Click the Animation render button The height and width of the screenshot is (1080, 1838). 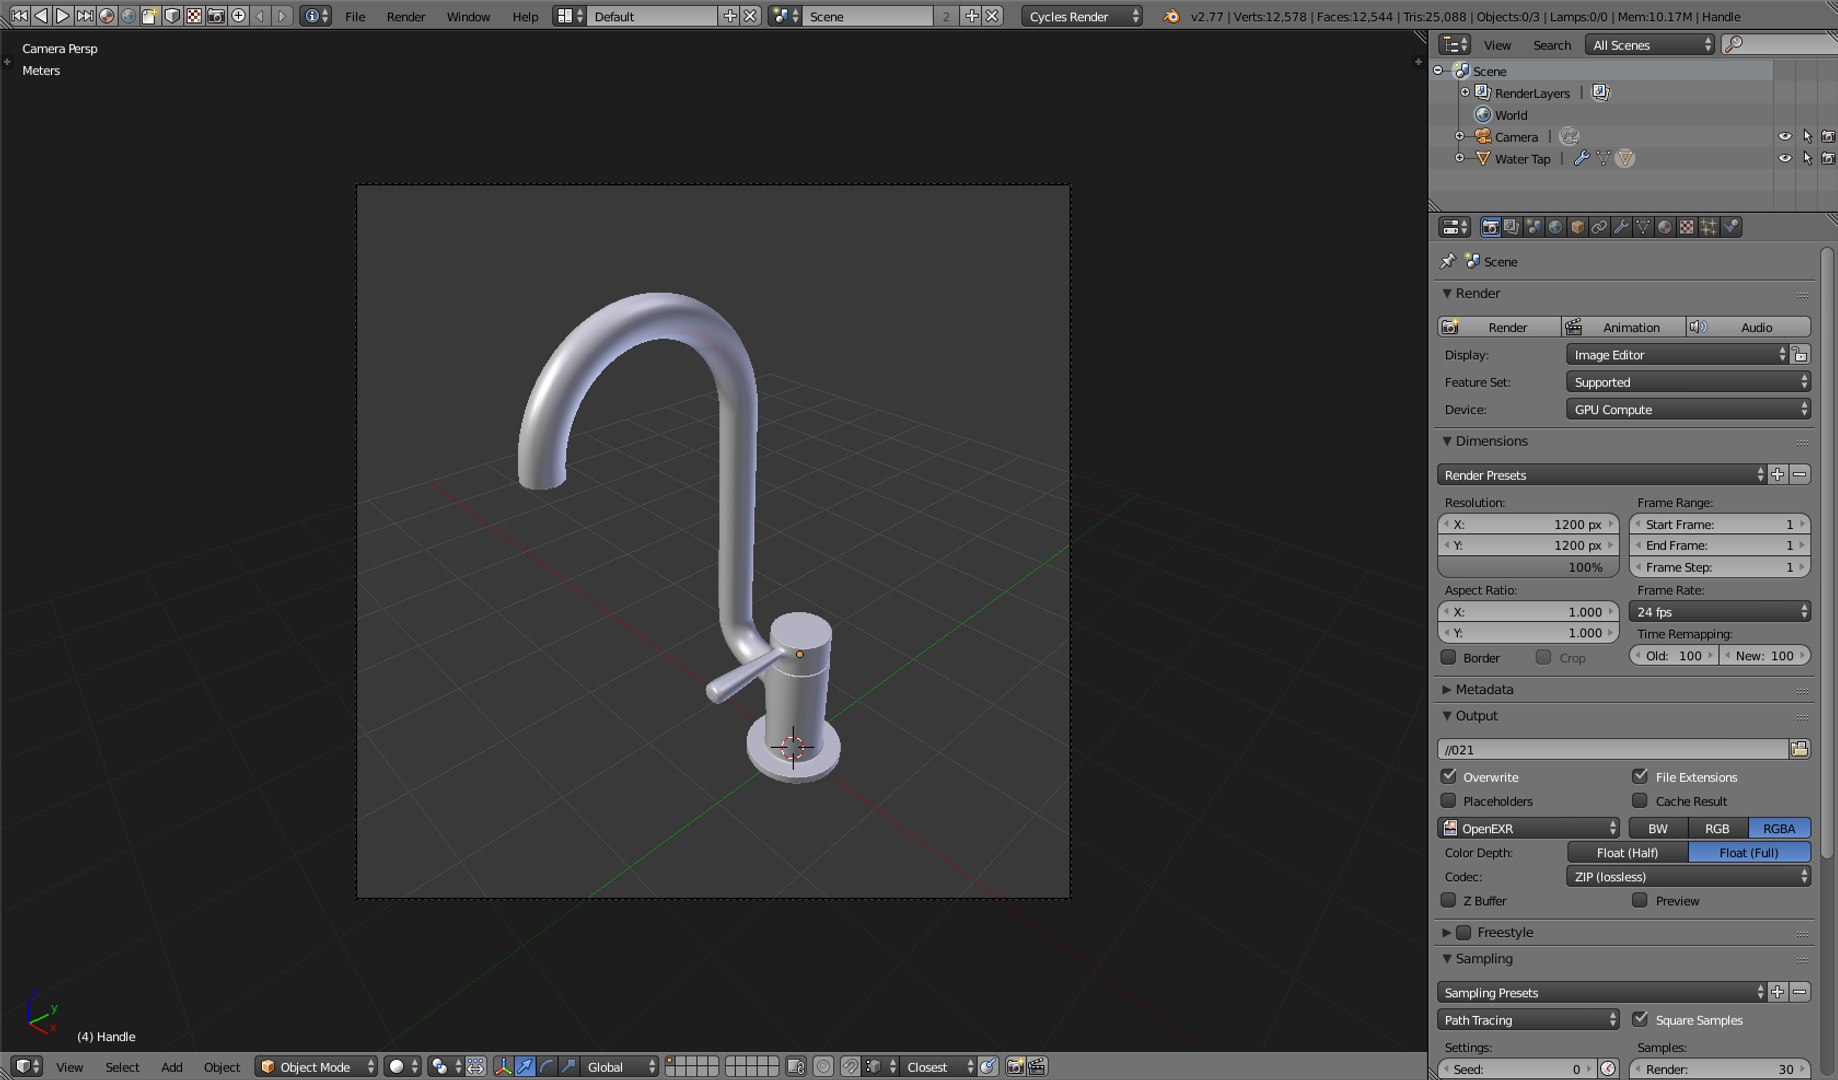pos(1624,327)
